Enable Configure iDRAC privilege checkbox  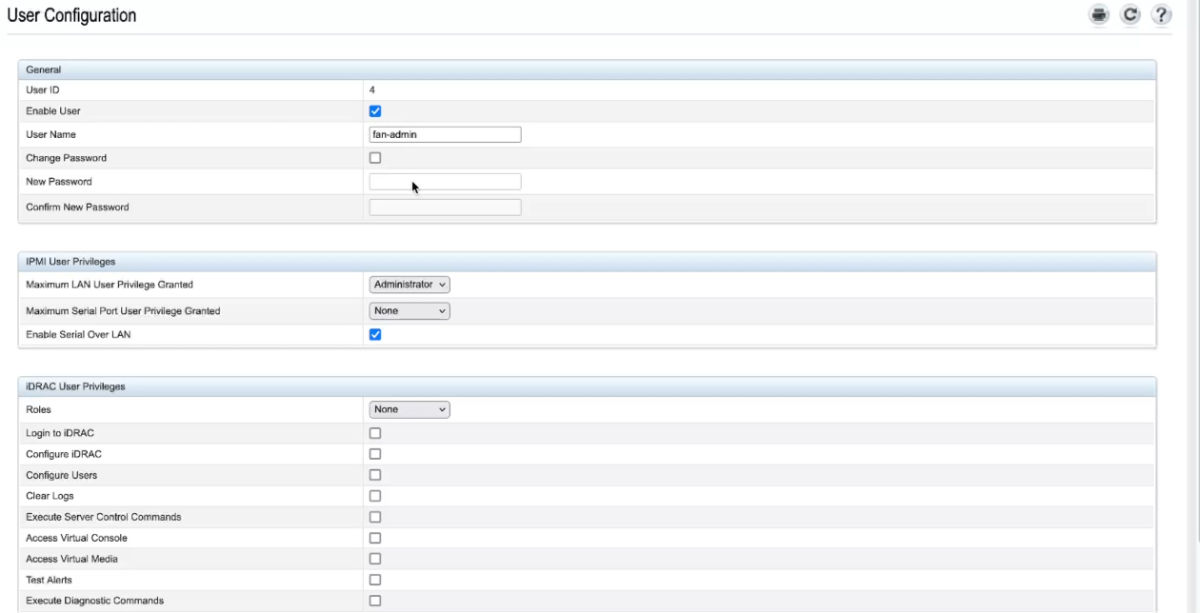tap(375, 454)
